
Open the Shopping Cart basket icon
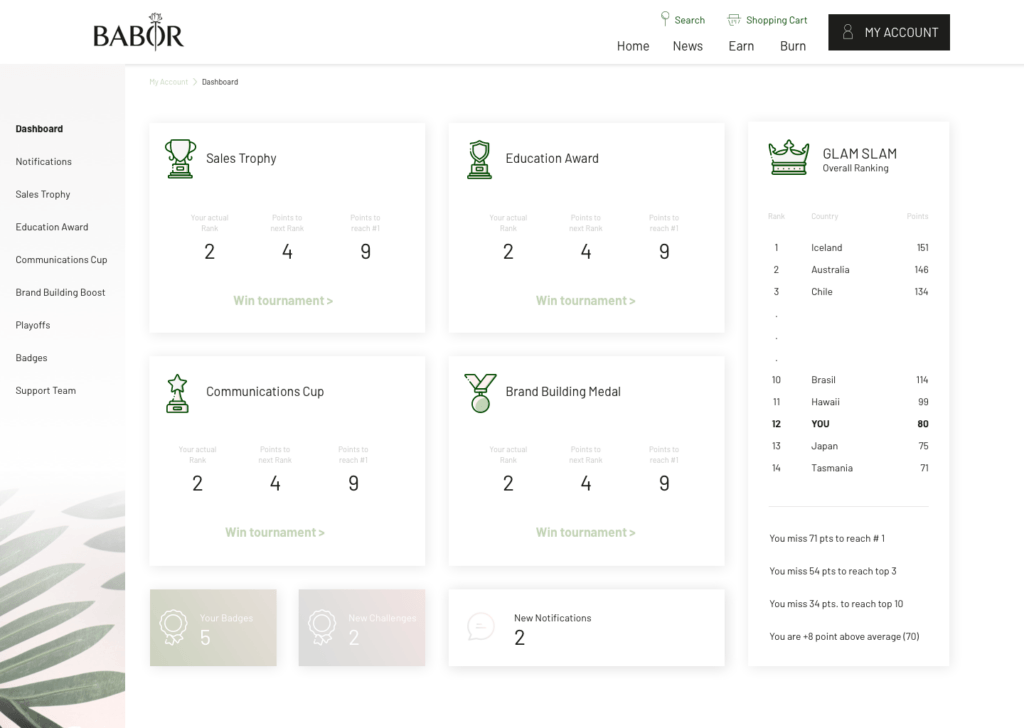(734, 20)
